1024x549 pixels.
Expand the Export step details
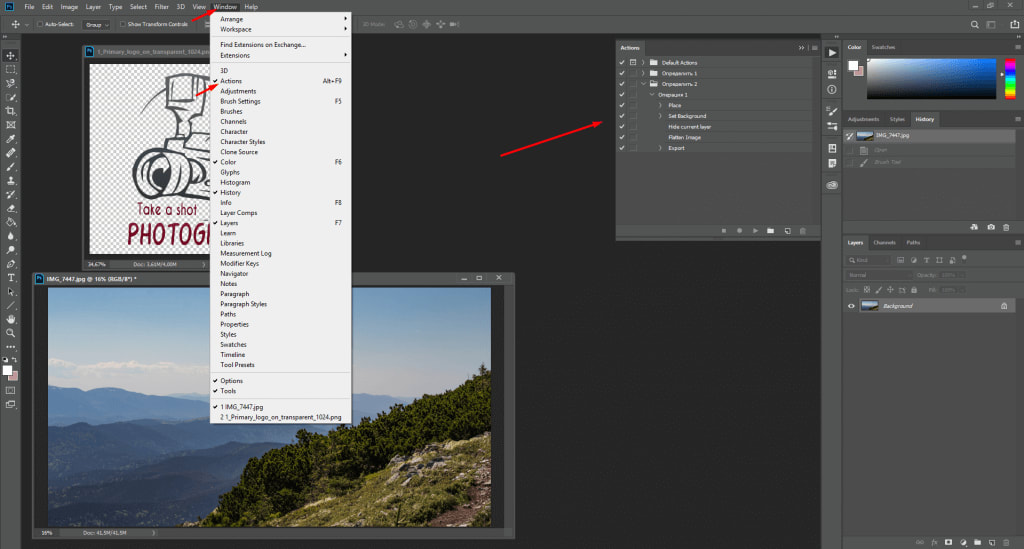coord(660,148)
